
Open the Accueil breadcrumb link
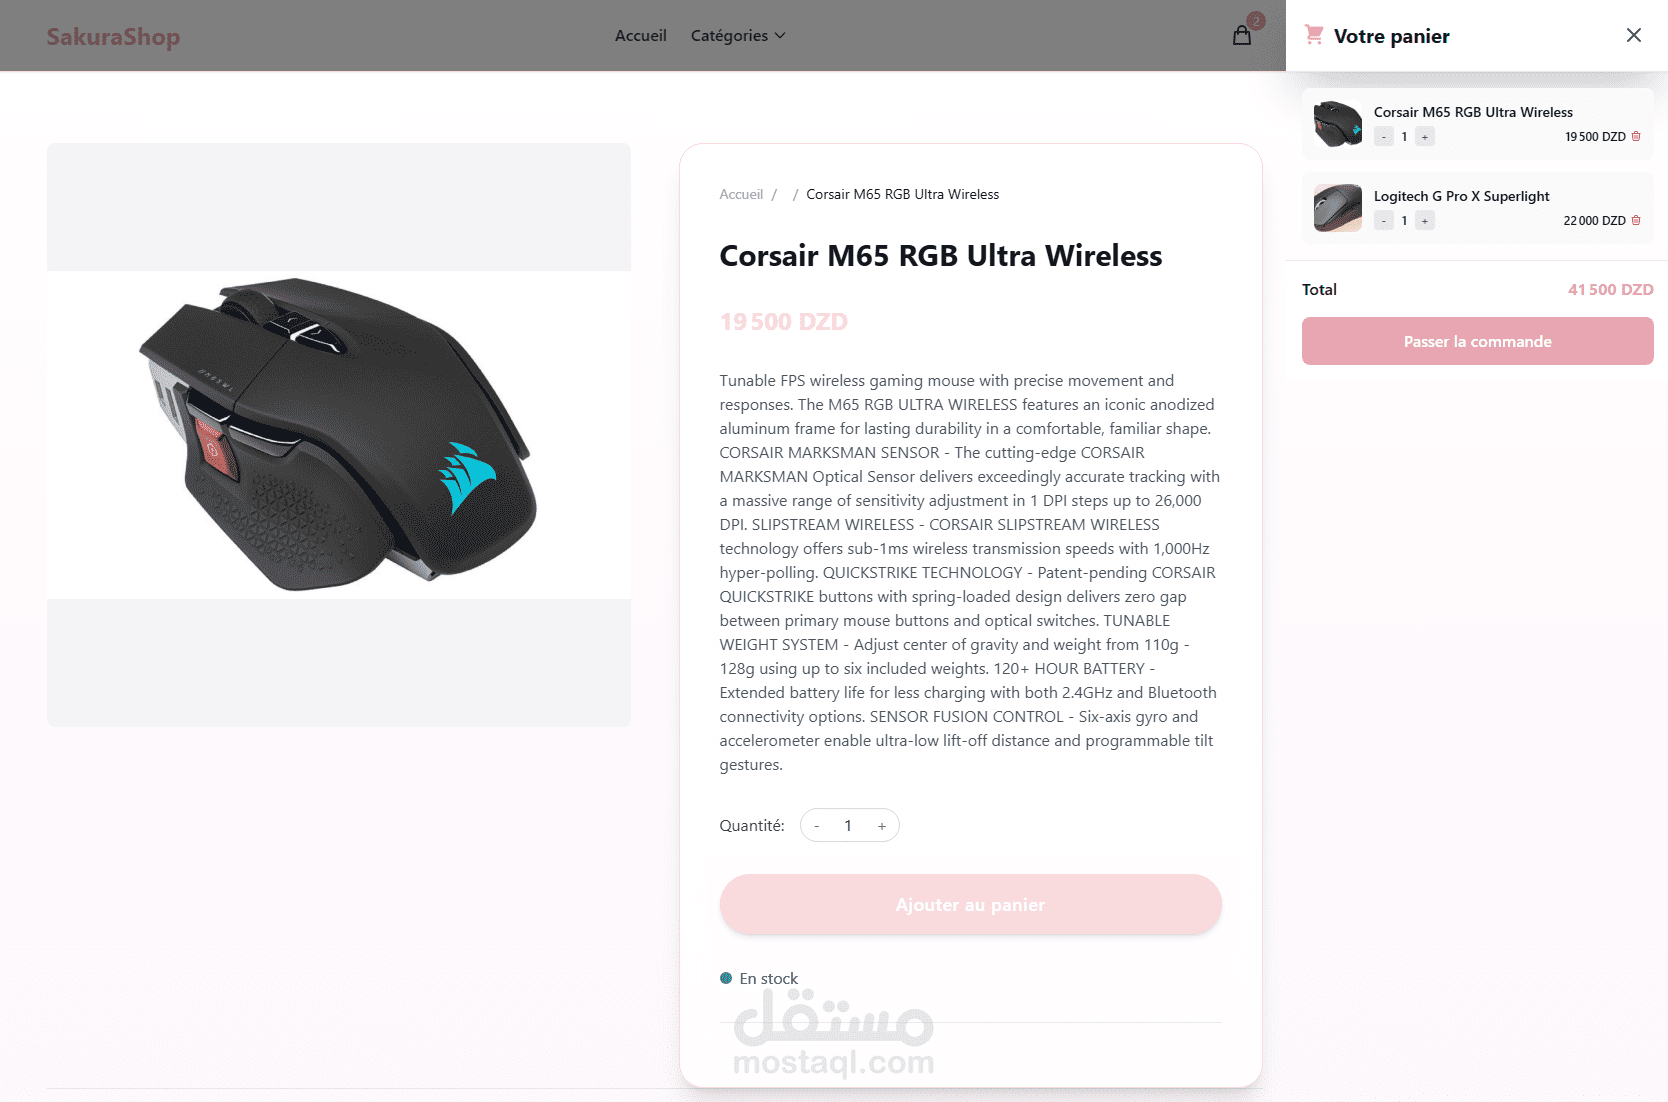point(741,194)
